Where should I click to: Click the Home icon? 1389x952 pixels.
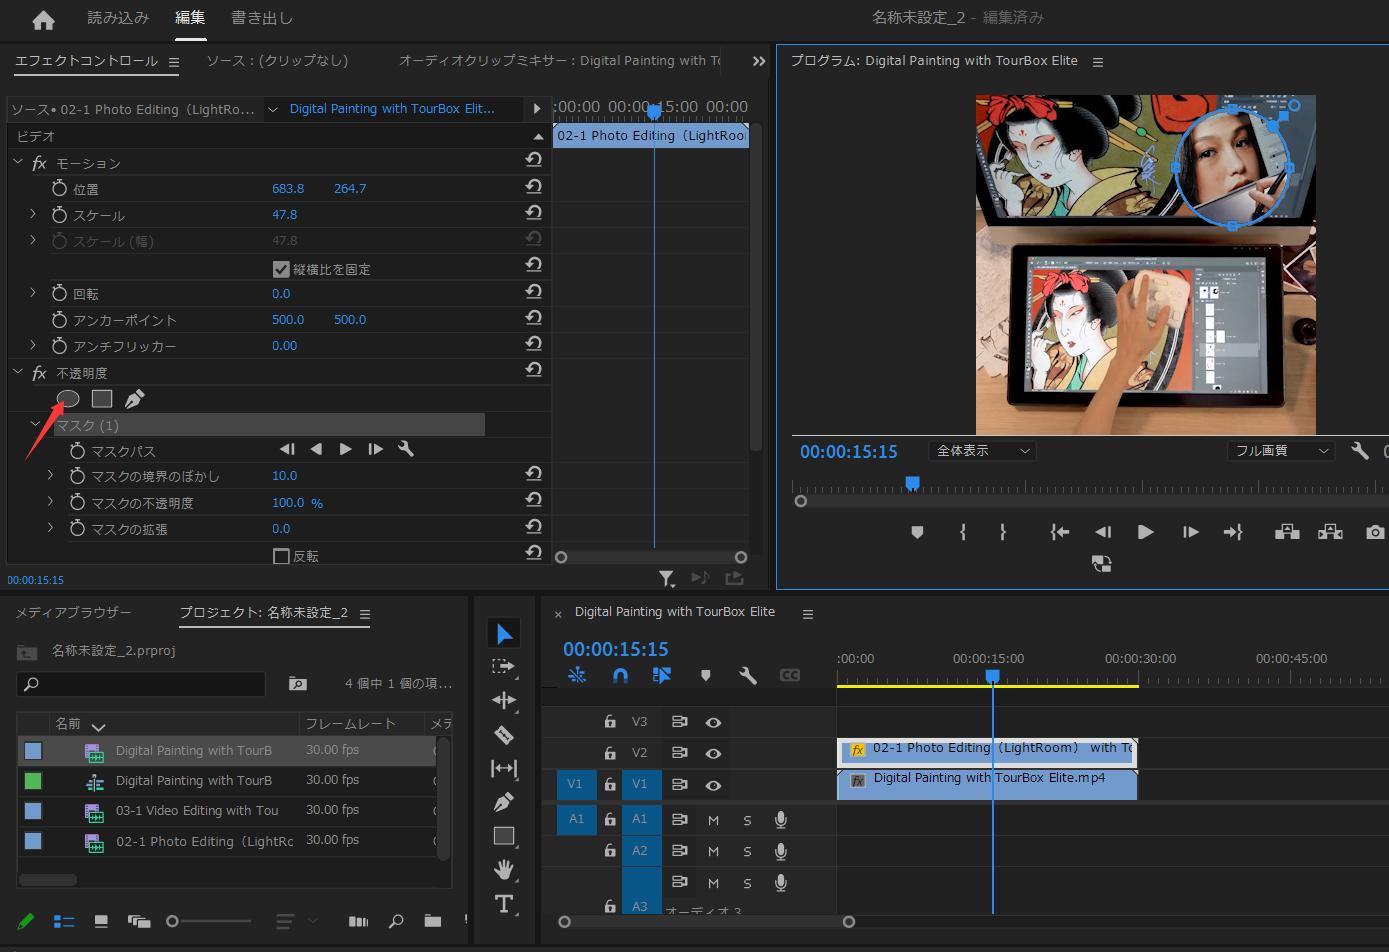point(43,19)
